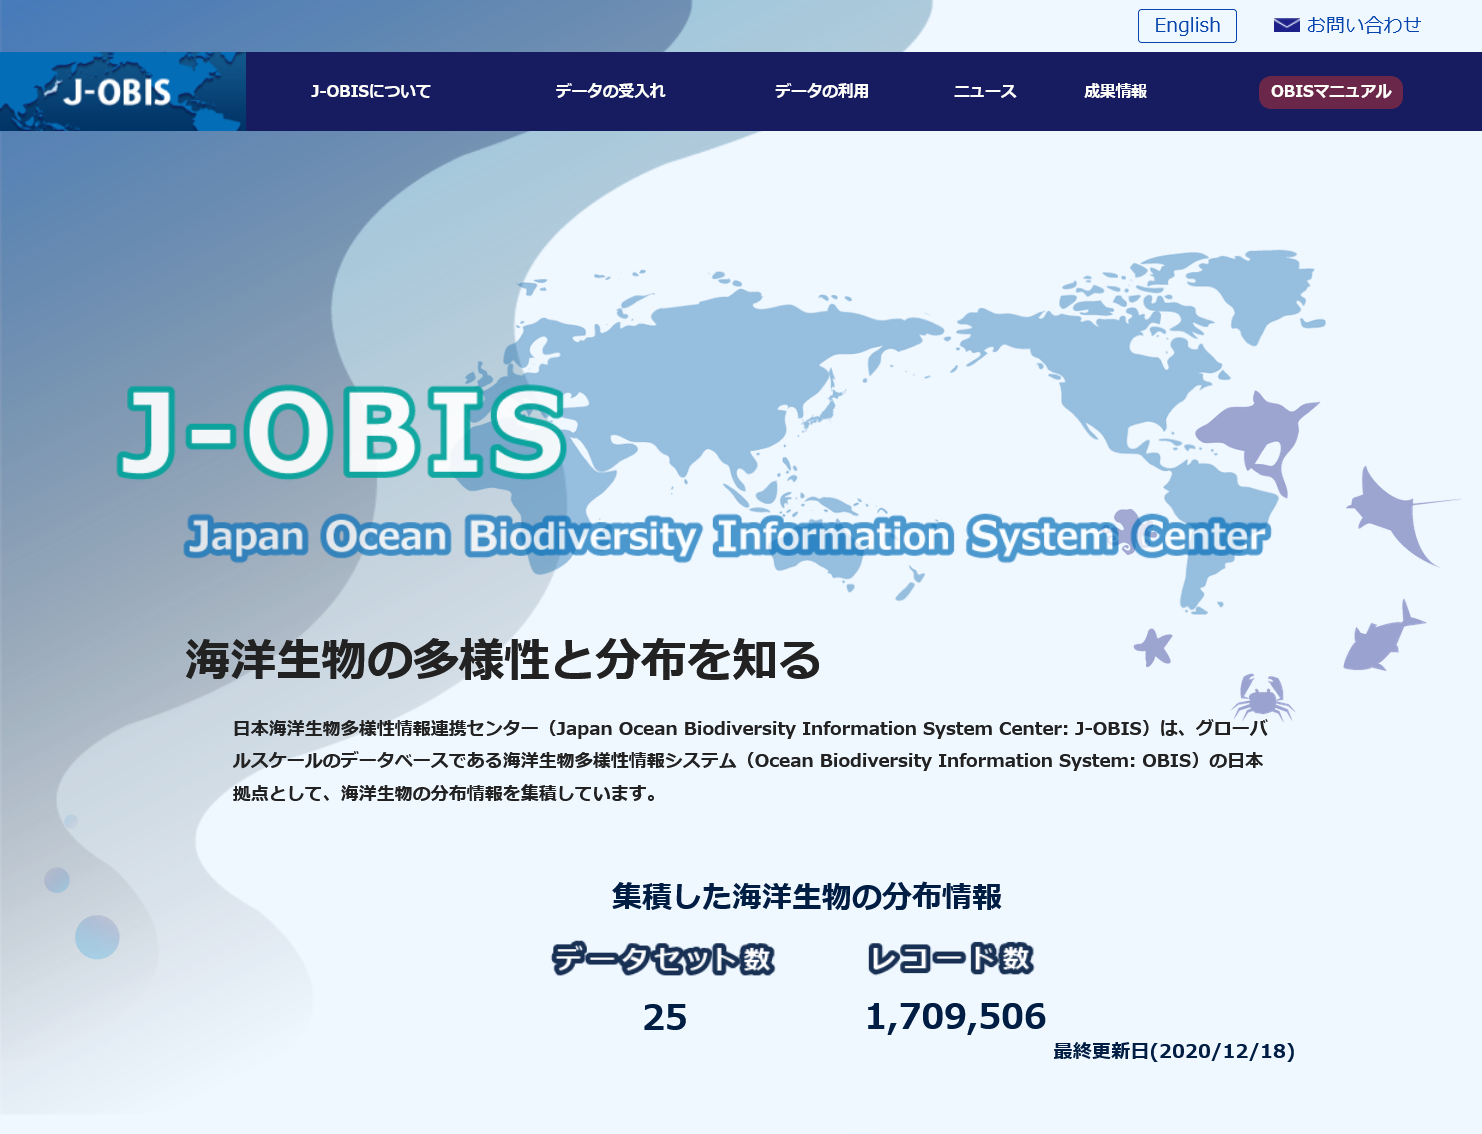Click the heading 集積した海洋生物の分布情報
The width and height of the screenshot is (1482, 1134).
tap(807, 897)
